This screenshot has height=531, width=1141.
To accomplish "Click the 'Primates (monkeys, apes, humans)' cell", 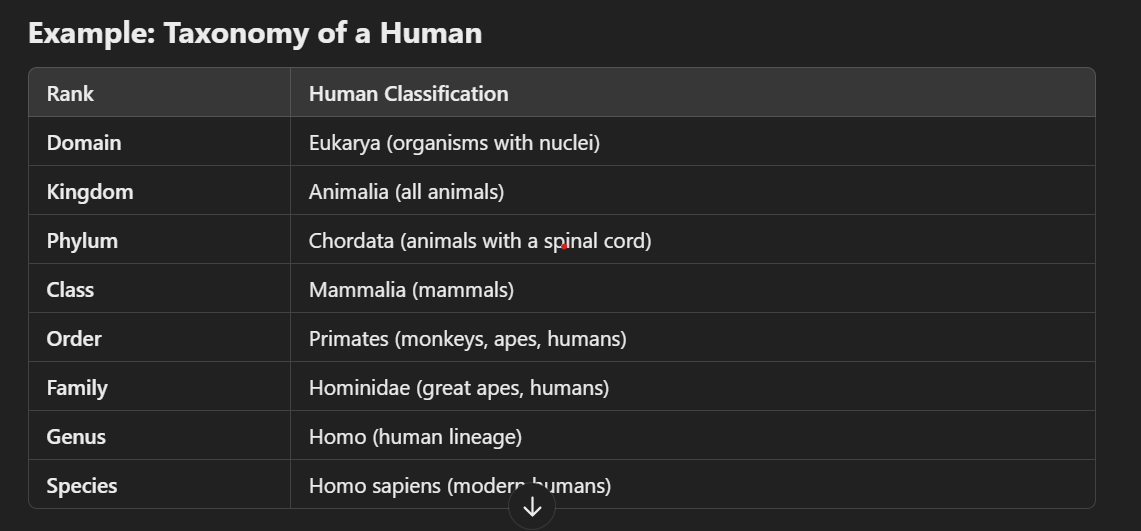I will [468, 339].
